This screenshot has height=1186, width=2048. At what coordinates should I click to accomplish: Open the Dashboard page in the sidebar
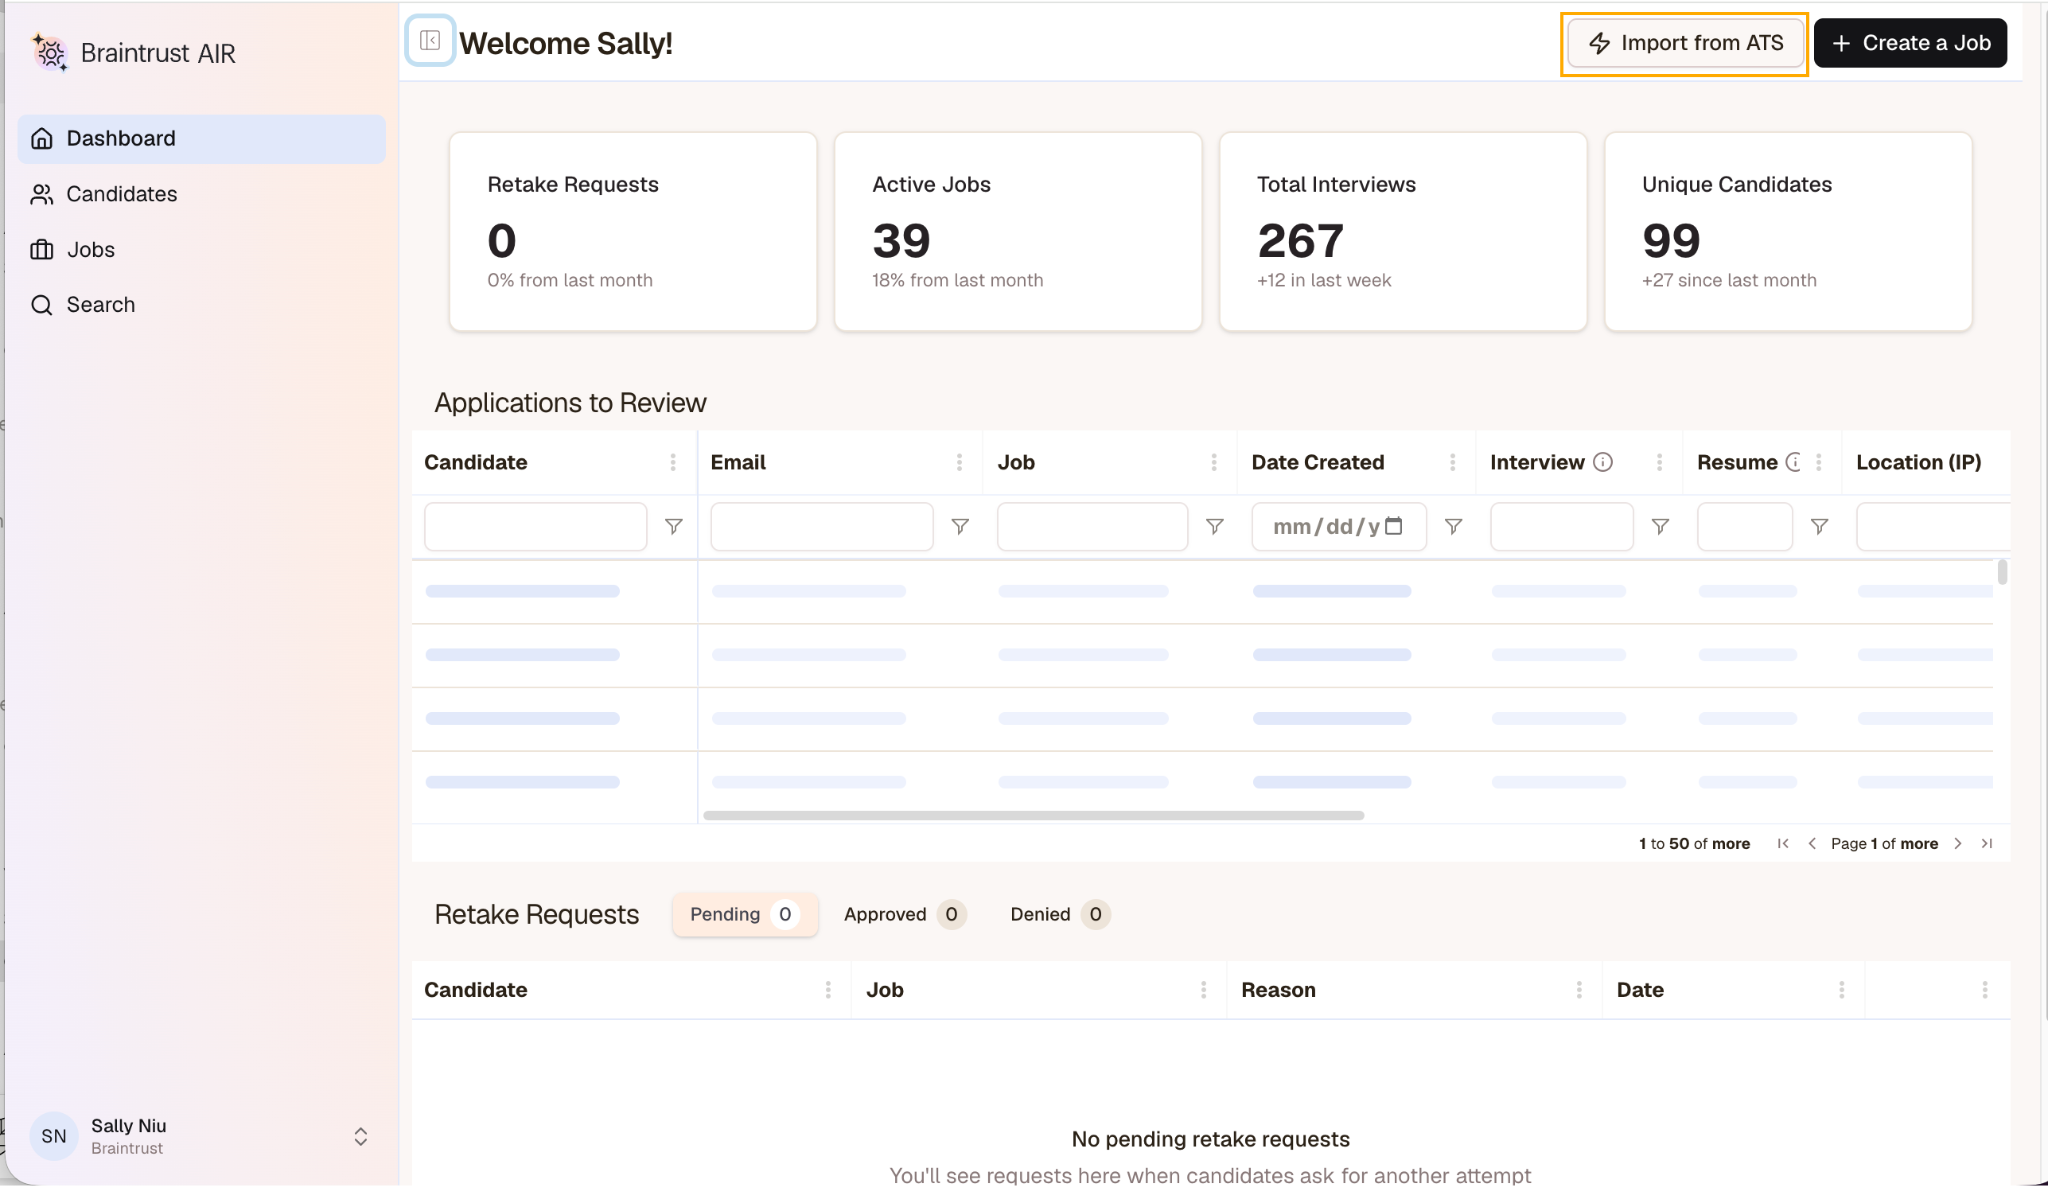[x=201, y=139]
